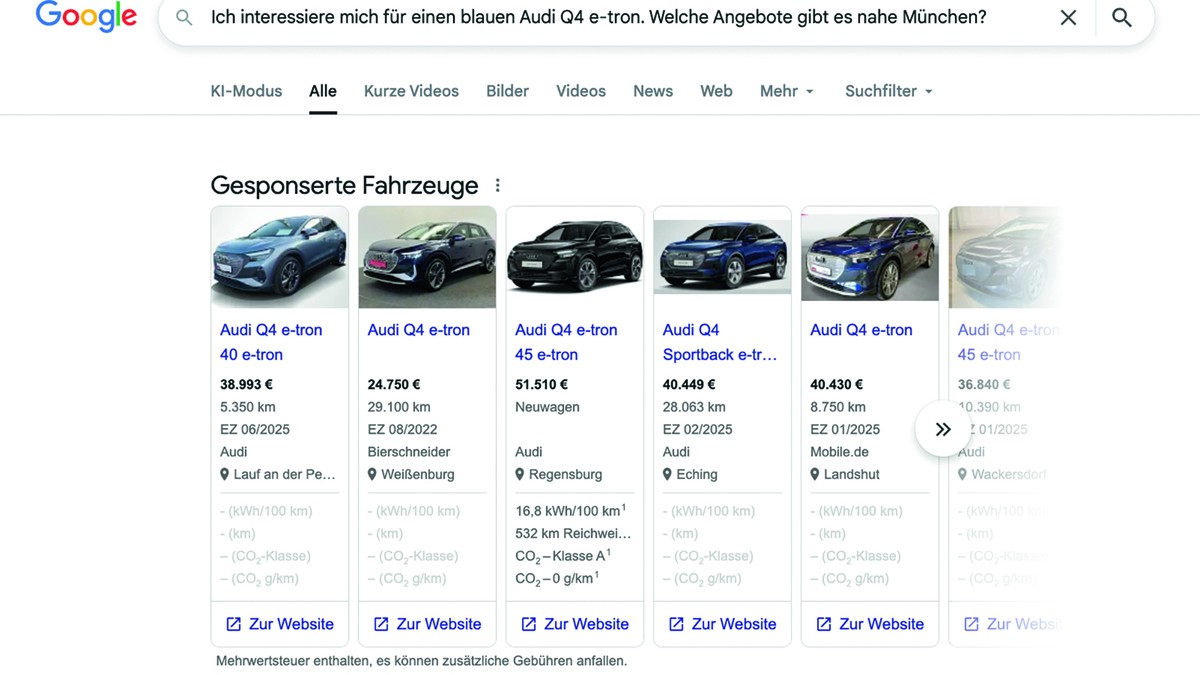Click the blue Audi photo for Landshut listing
The image size is (1200, 675).
(x=869, y=257)
